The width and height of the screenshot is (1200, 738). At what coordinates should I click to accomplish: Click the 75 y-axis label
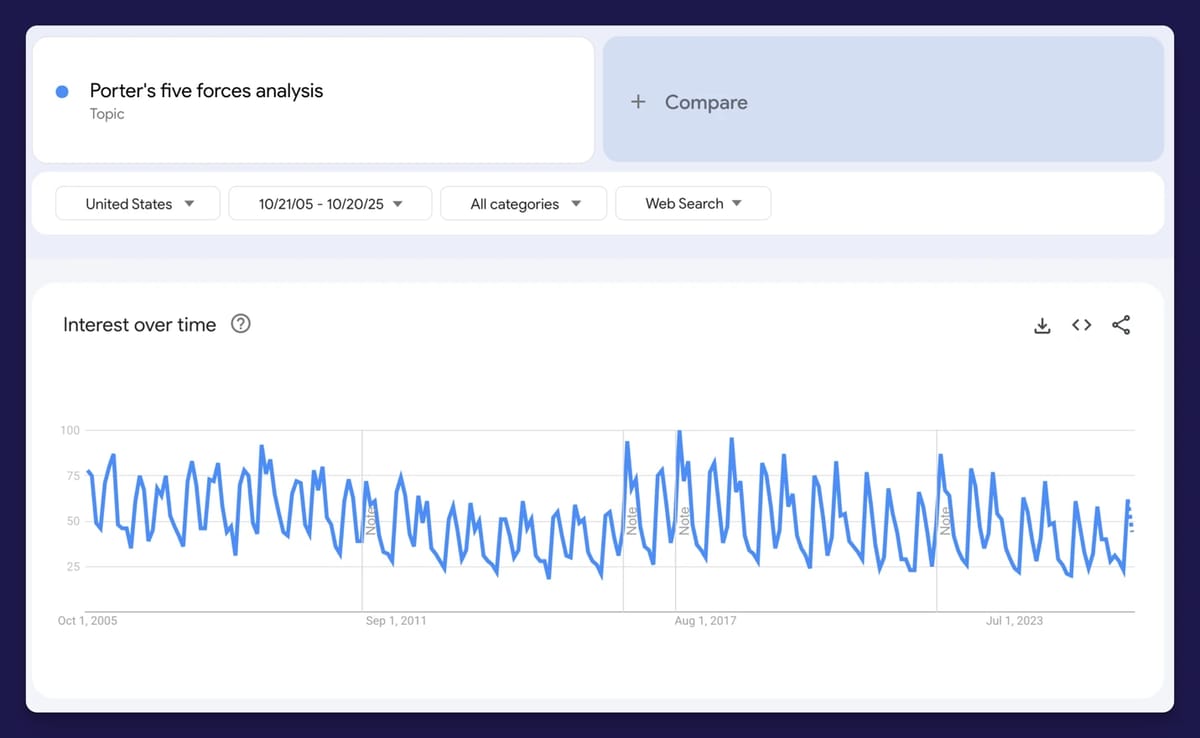tap(73, 476)
